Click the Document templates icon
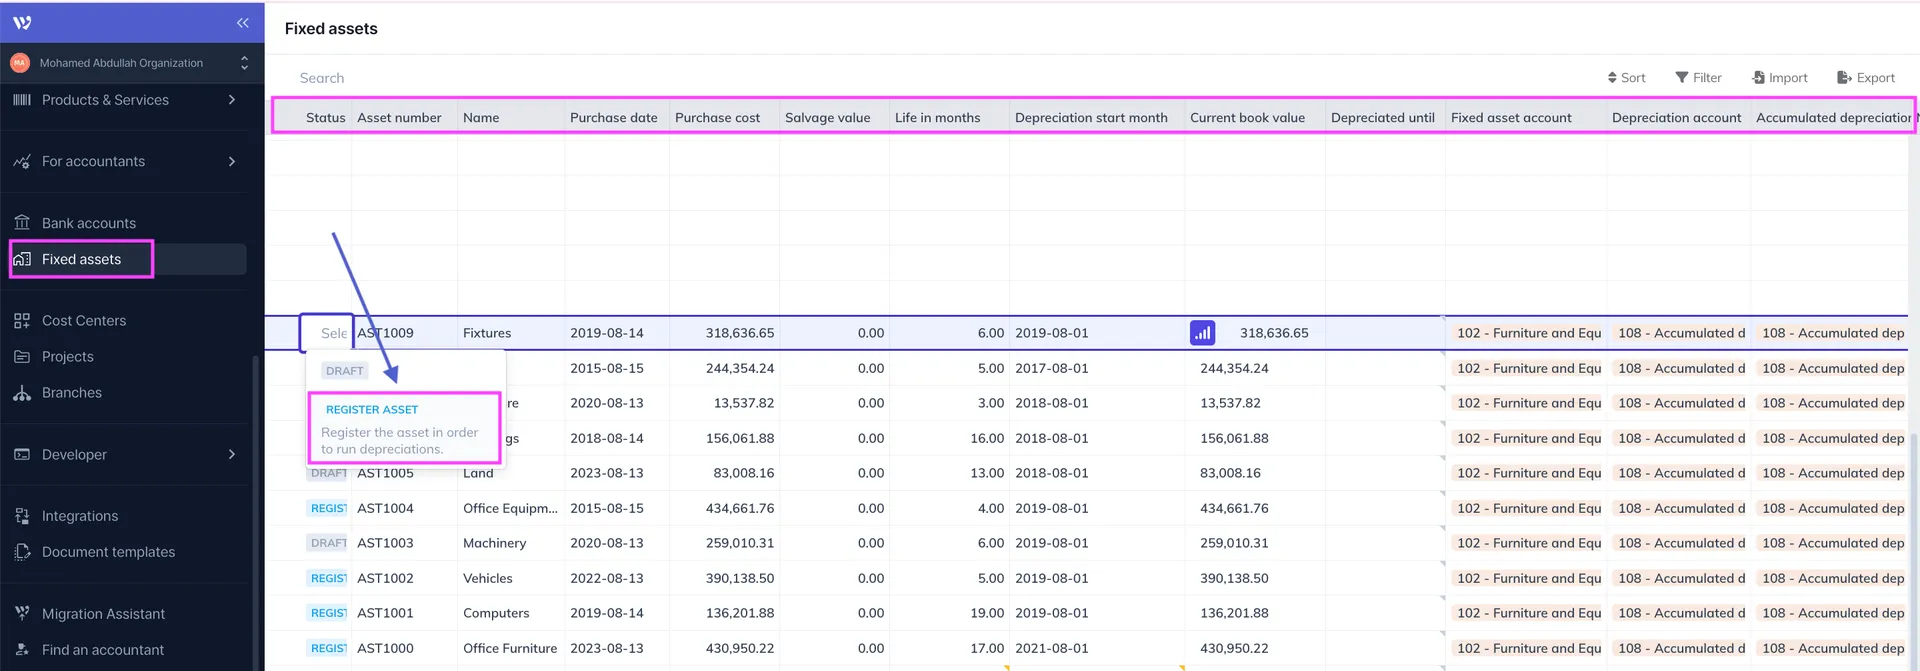 click(22, 552)
